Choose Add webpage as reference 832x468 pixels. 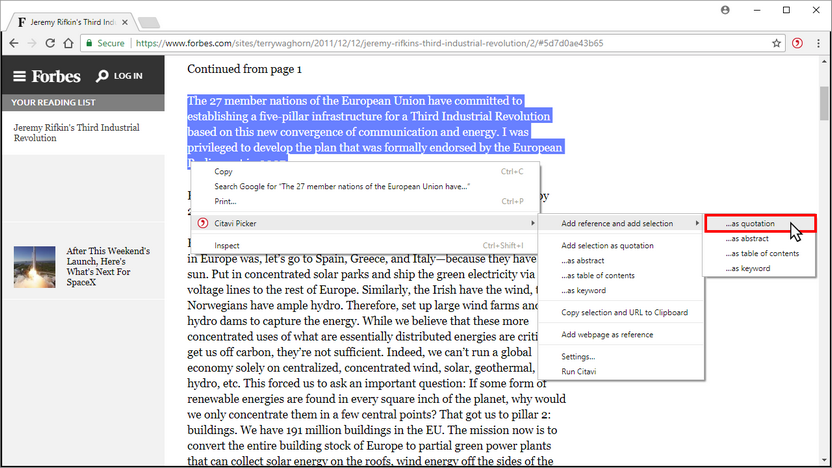coord(621,335)
